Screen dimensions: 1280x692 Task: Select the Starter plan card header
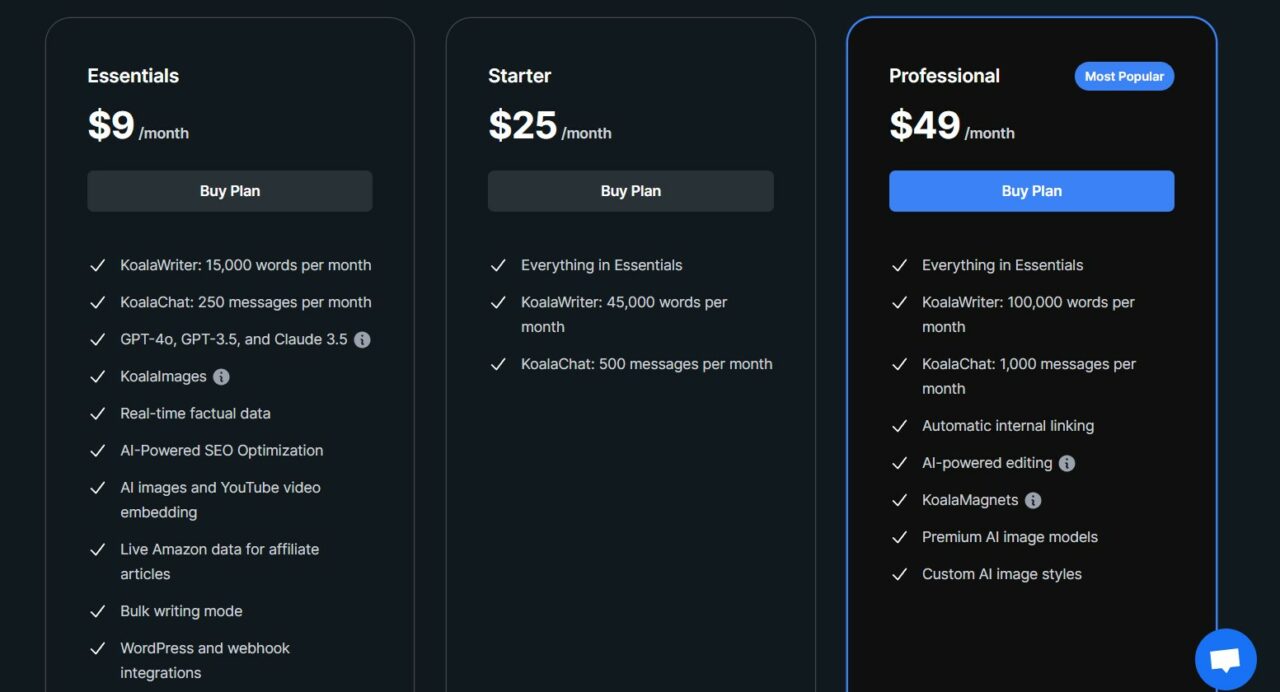(519, 76)
